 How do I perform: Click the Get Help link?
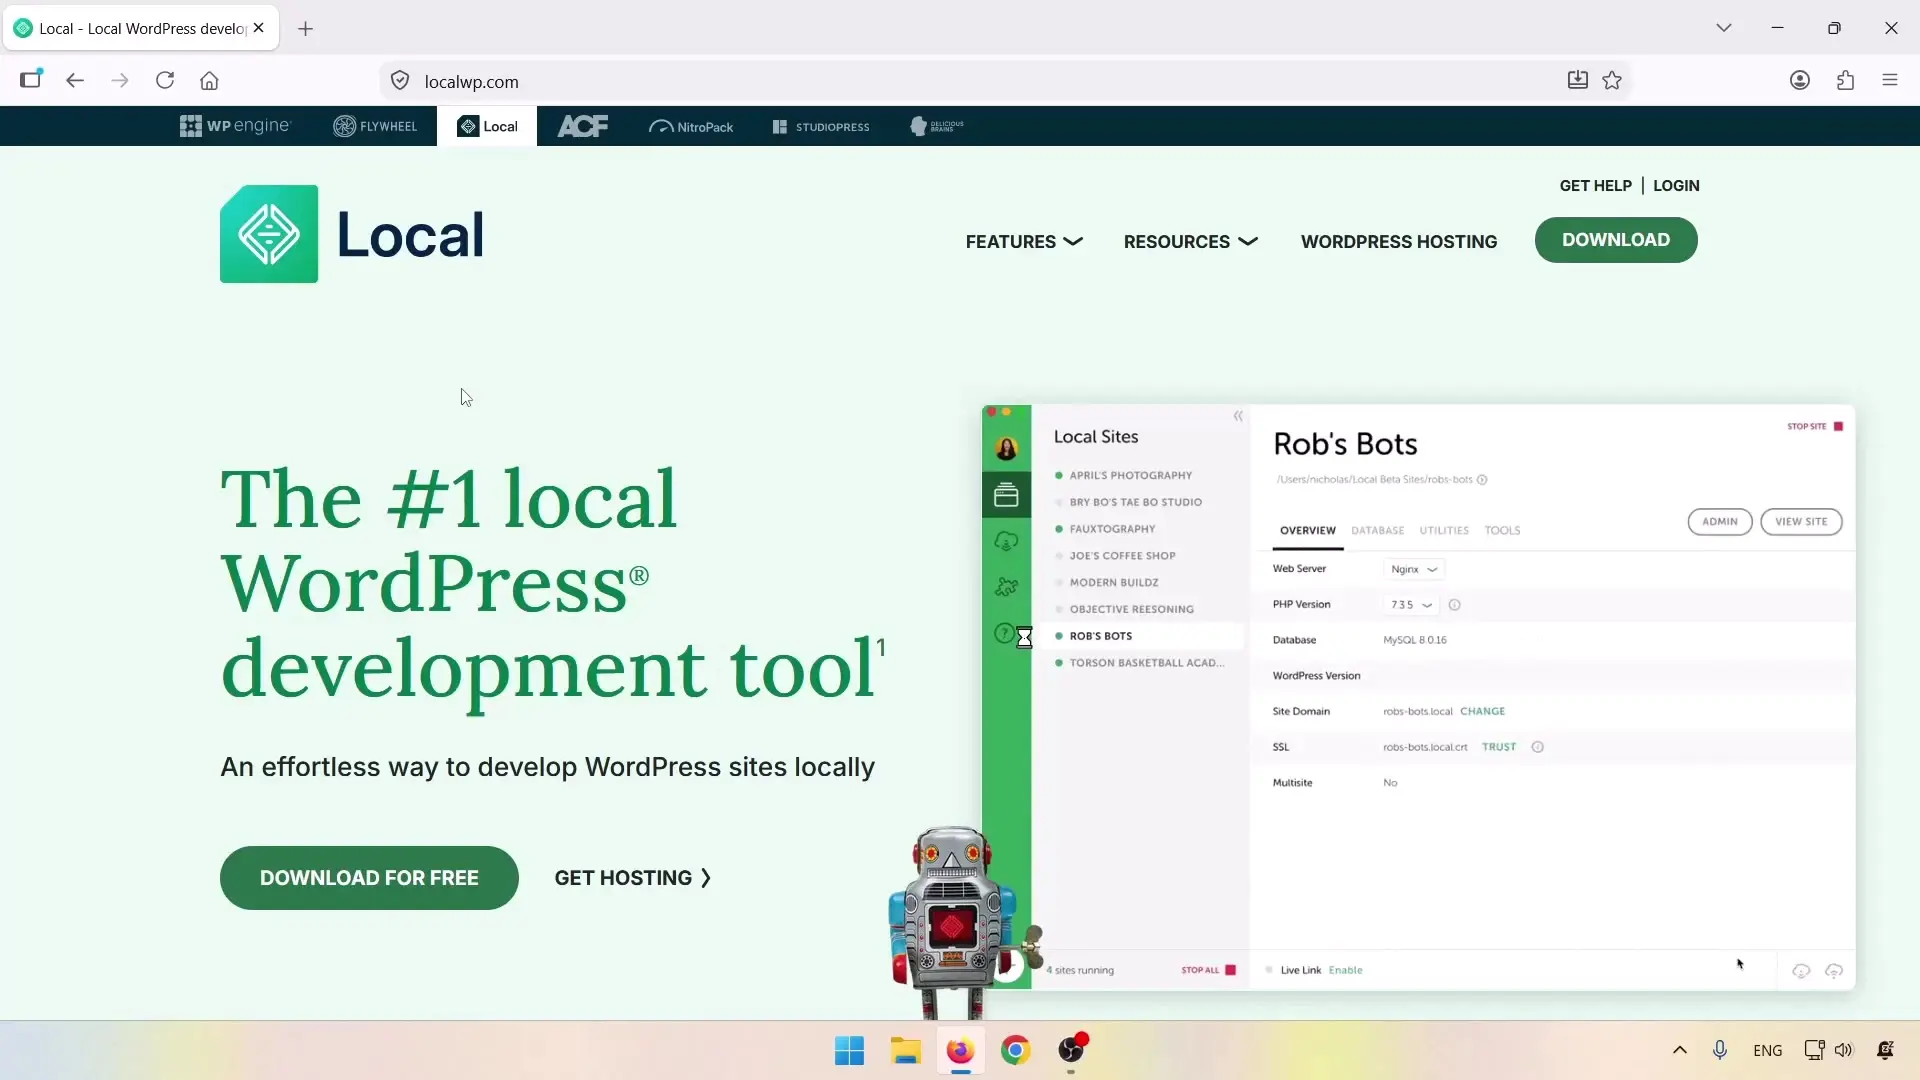pos(1595,186)
